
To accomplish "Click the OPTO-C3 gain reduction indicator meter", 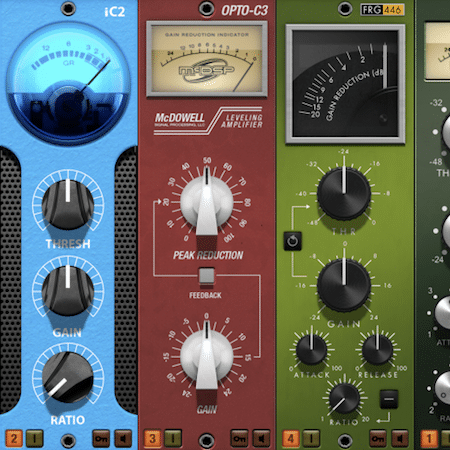I will 207,59.
